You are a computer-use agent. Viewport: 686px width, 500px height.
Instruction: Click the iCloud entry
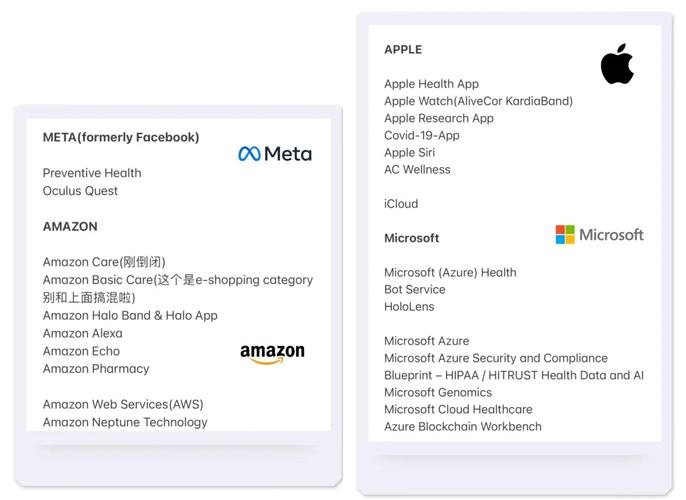pyautogui.click(x=401, y=204)
